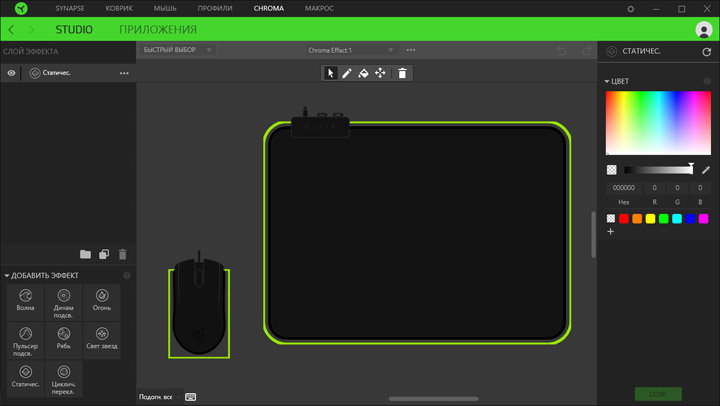This screenshot has height=406, width=720.
Task: Open the Мышь tab
Action: [165, 8]
